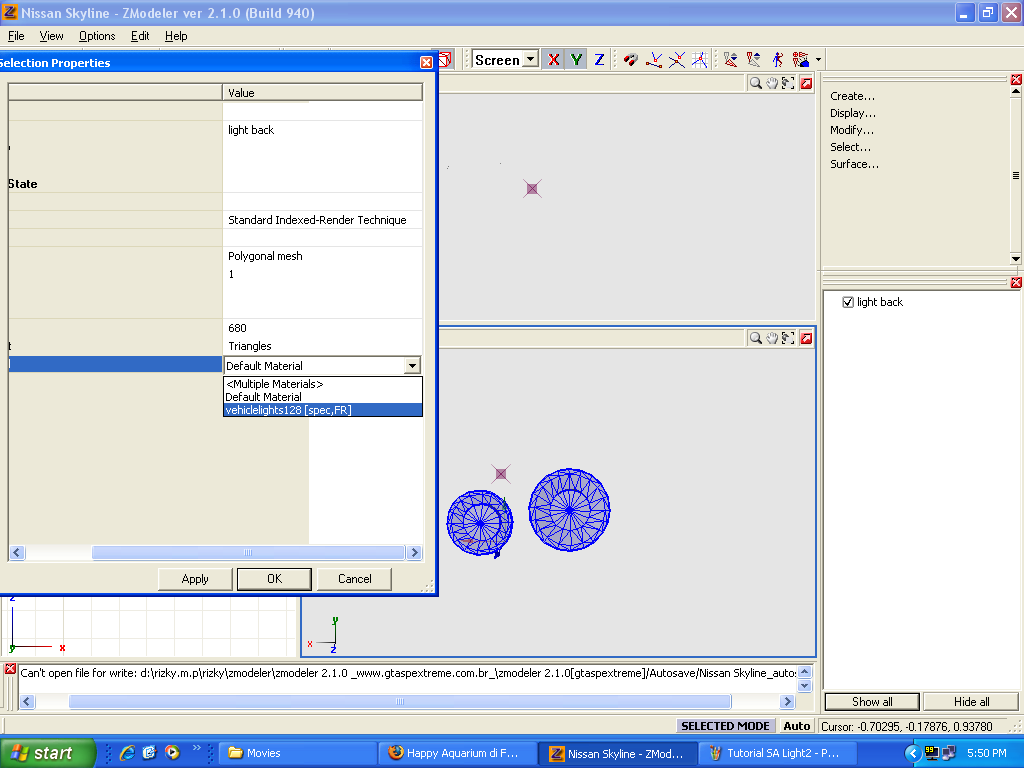Click the Value column header

323,93
